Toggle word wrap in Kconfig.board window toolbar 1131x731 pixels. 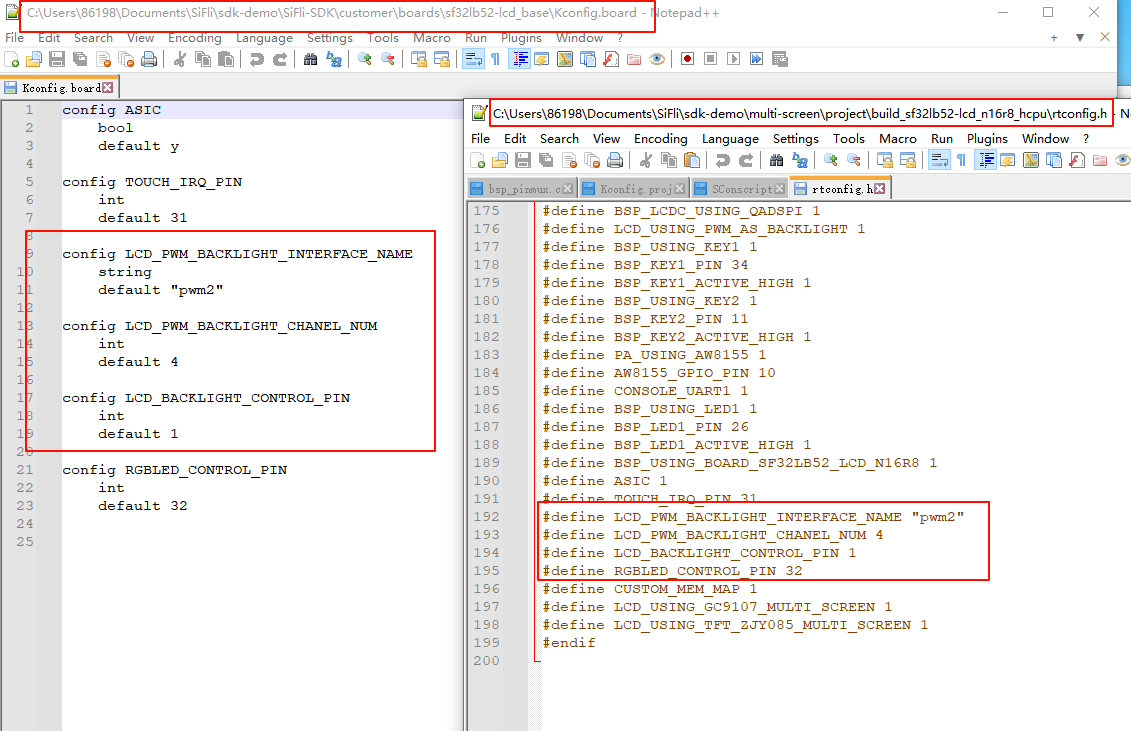[473, 59]
